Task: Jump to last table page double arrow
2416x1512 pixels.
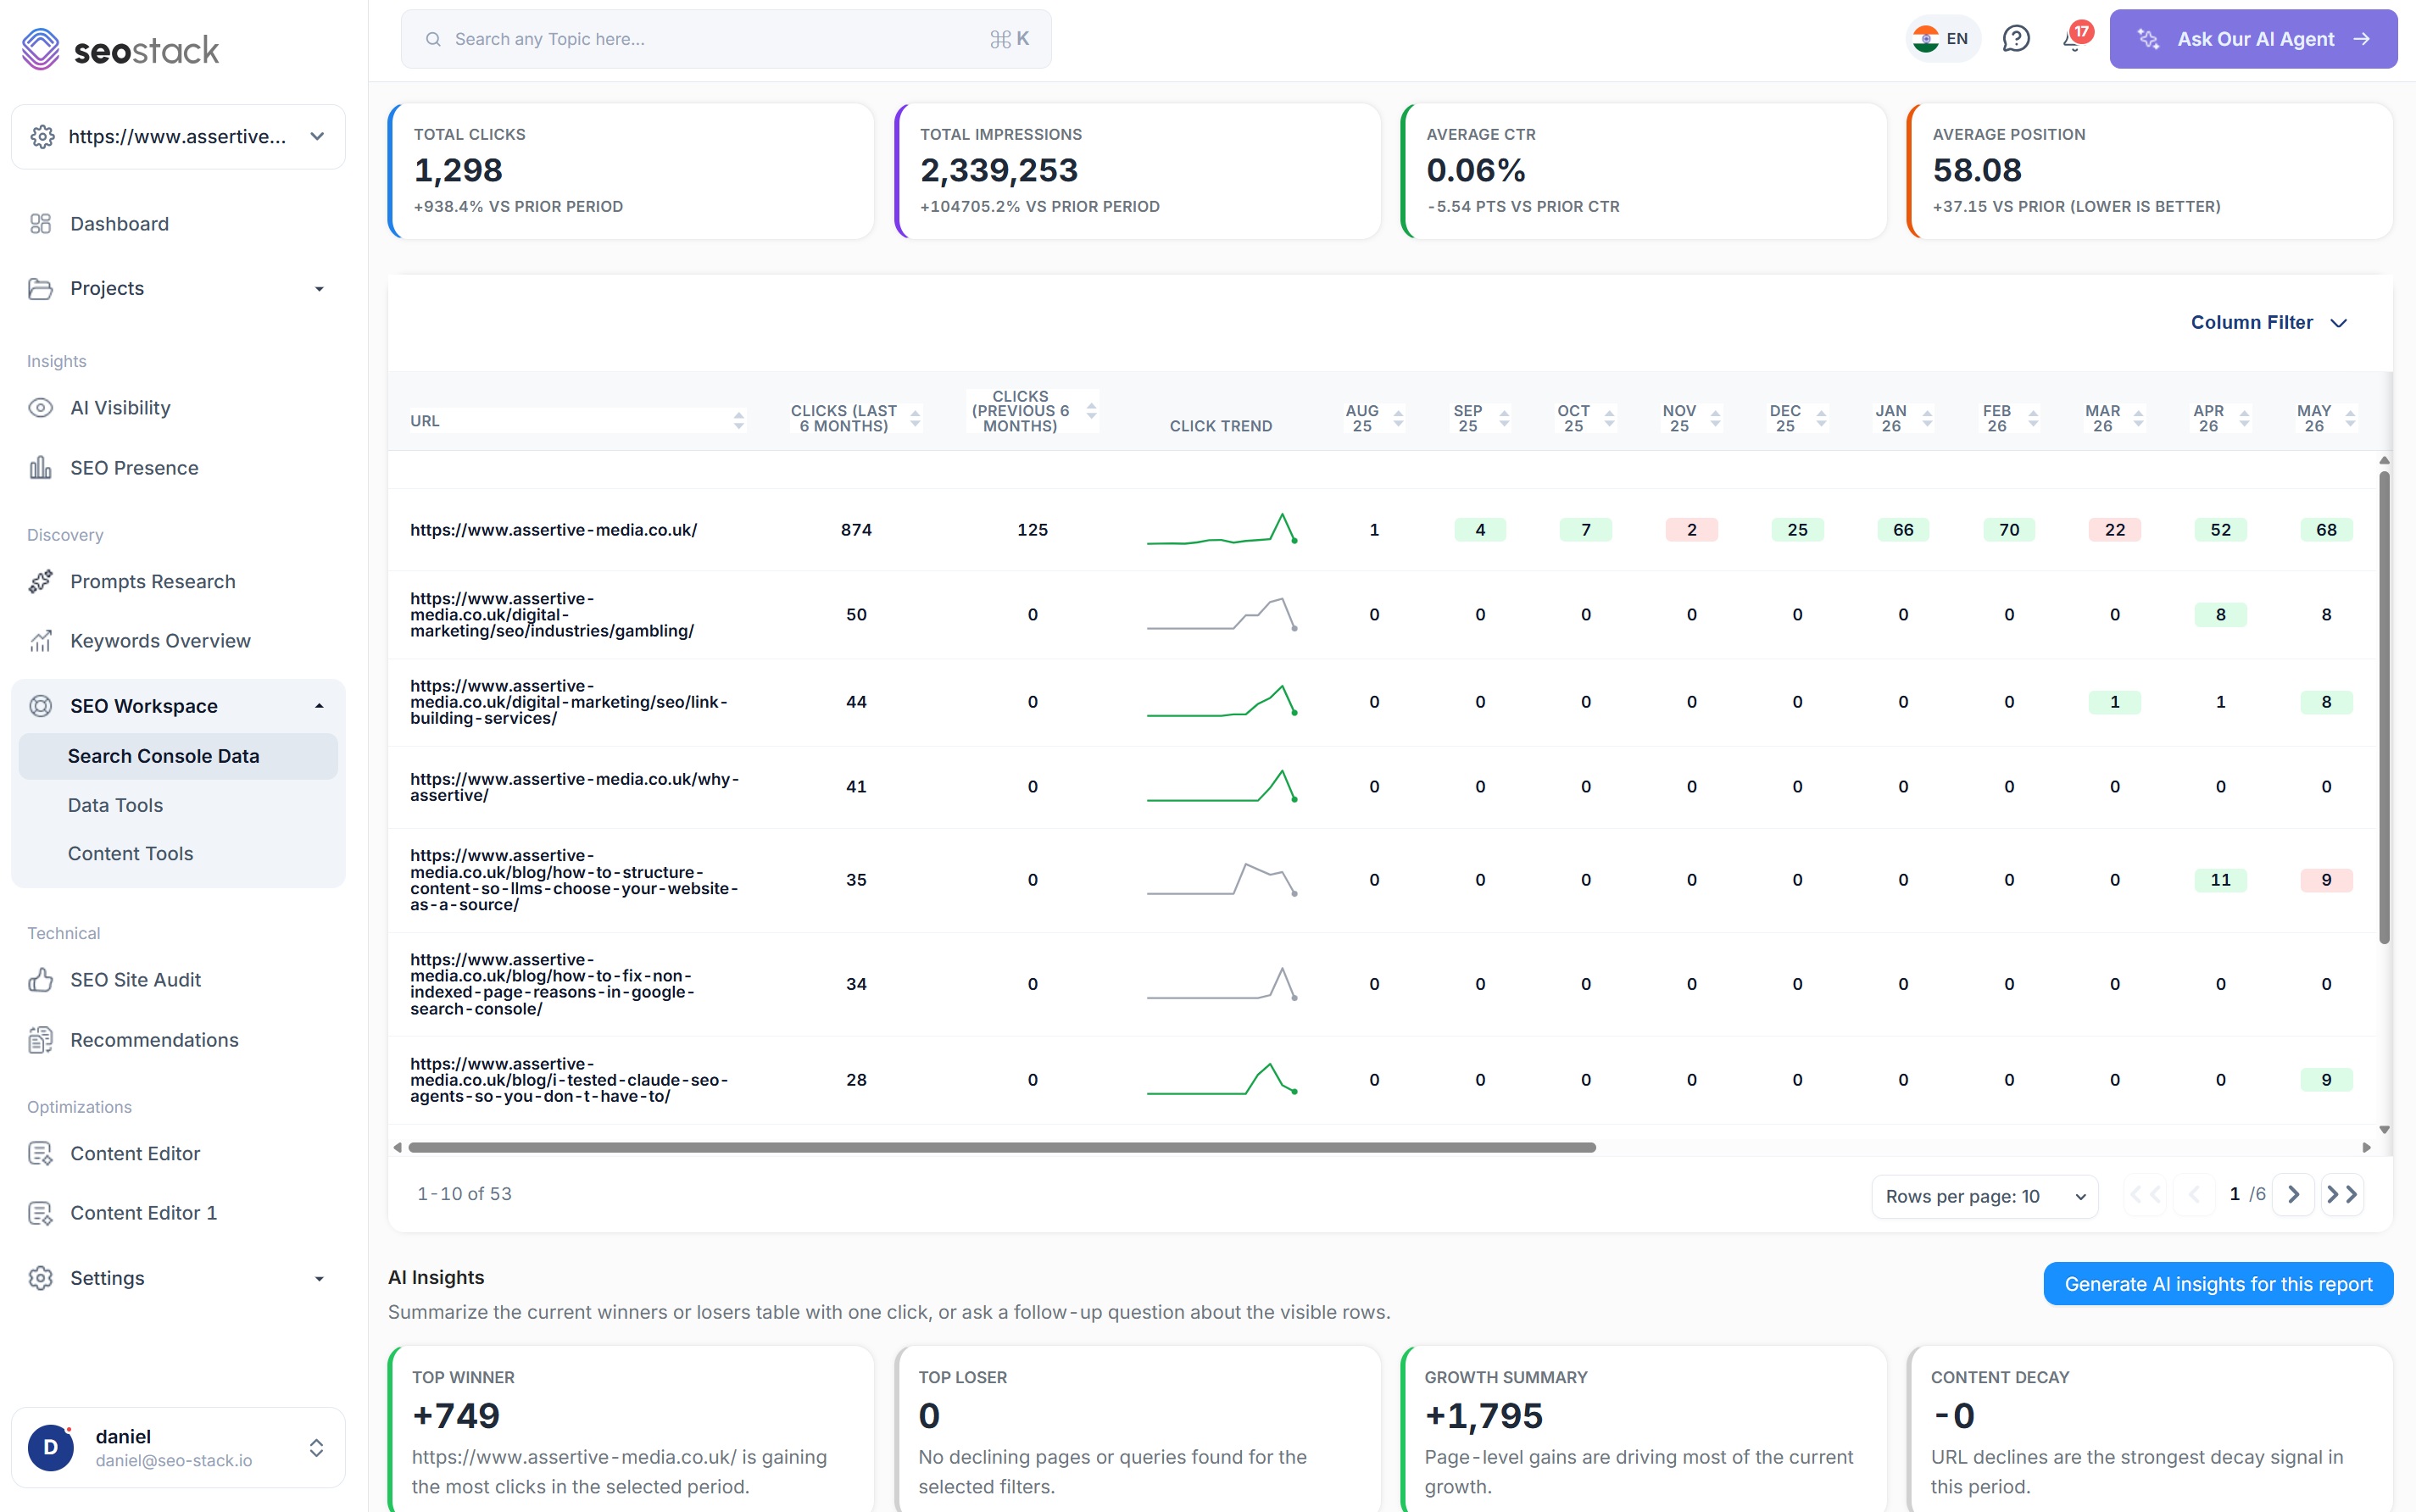Action: point(2342,1194)
